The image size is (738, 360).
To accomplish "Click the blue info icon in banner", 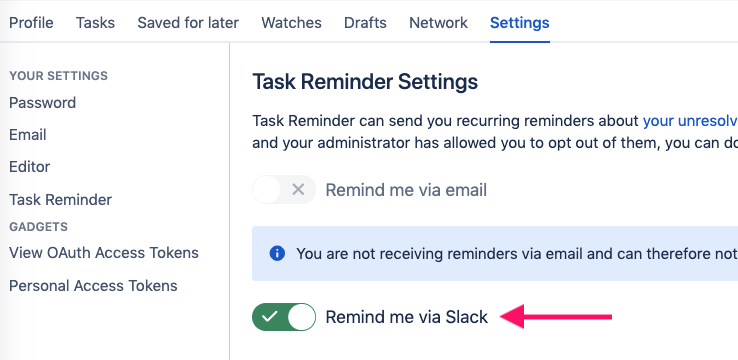I will tap(277, 254).
